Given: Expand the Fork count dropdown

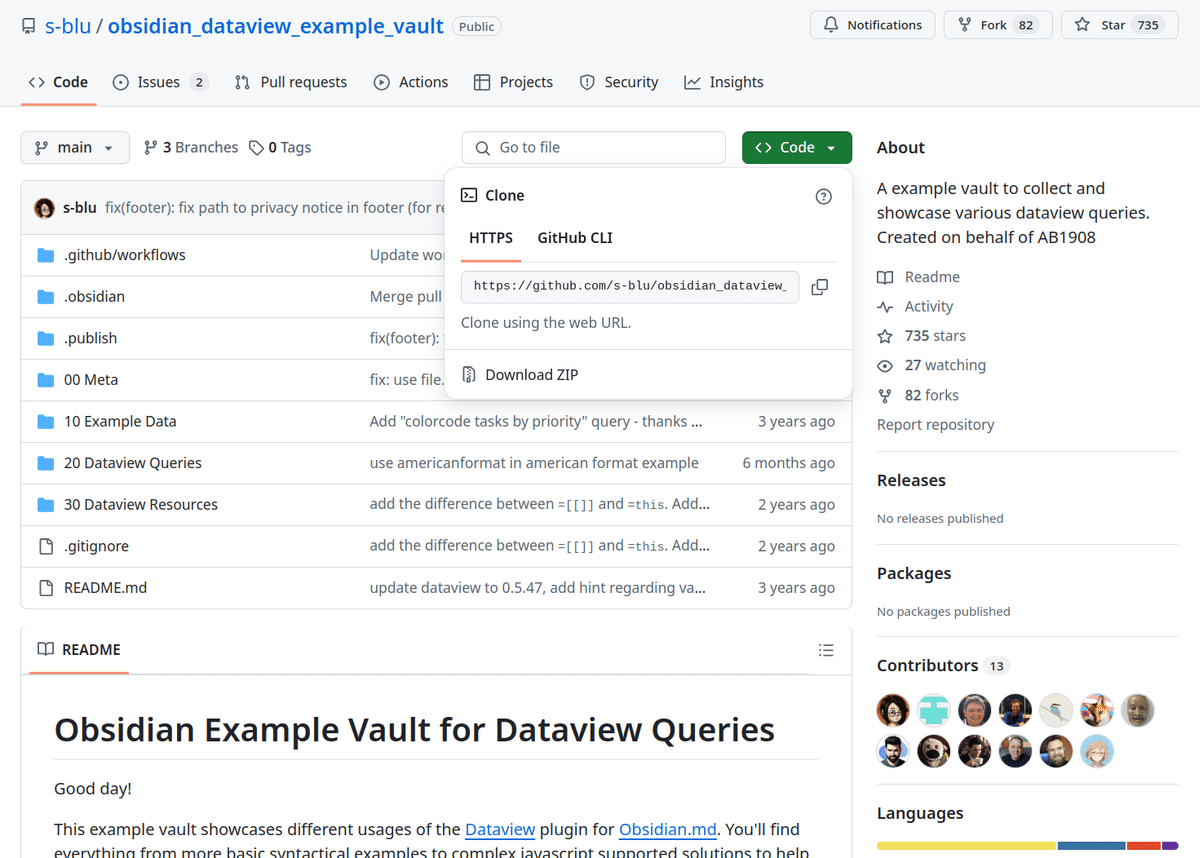Looking at the screenshot, I should 1033,25.
